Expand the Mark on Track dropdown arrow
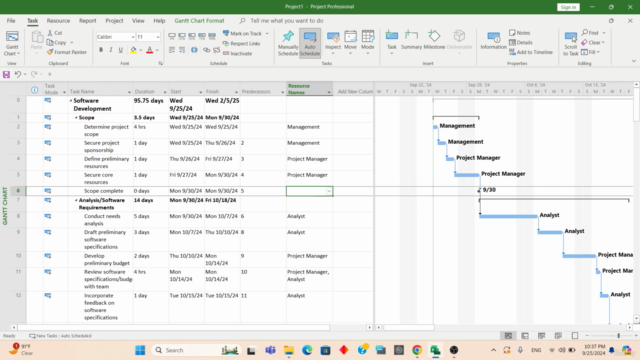The height and width of the screenshot is (360, 640). (x=267, y=33)
